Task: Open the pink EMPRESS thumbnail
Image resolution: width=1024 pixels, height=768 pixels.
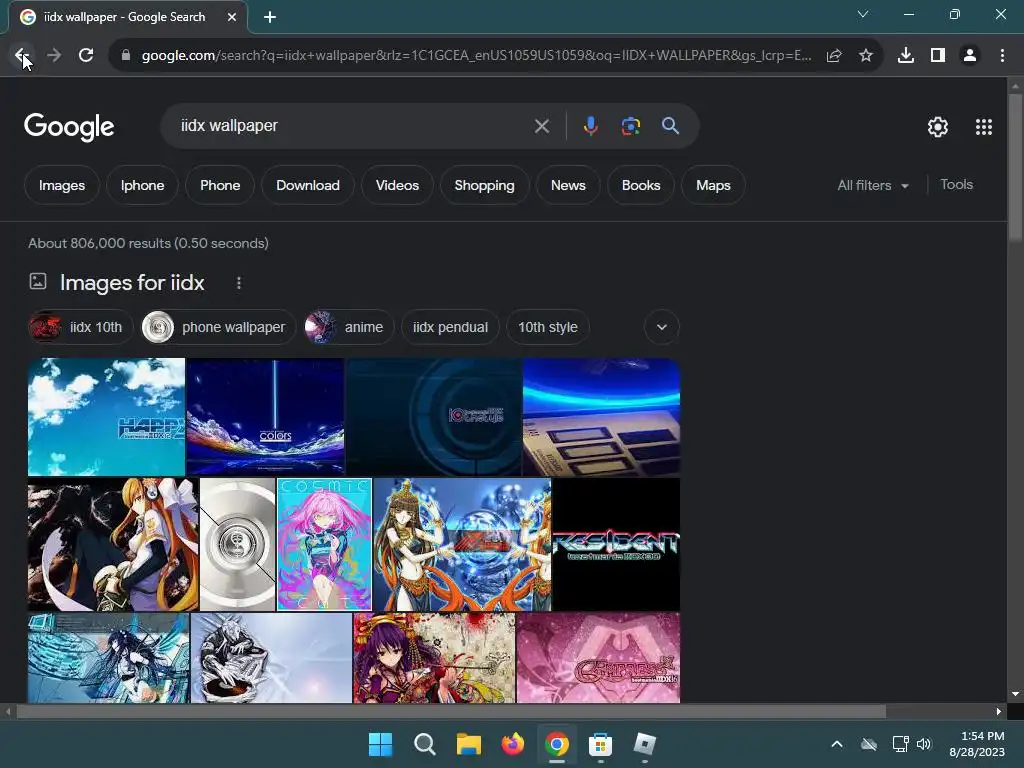Action: pos(598,658)
